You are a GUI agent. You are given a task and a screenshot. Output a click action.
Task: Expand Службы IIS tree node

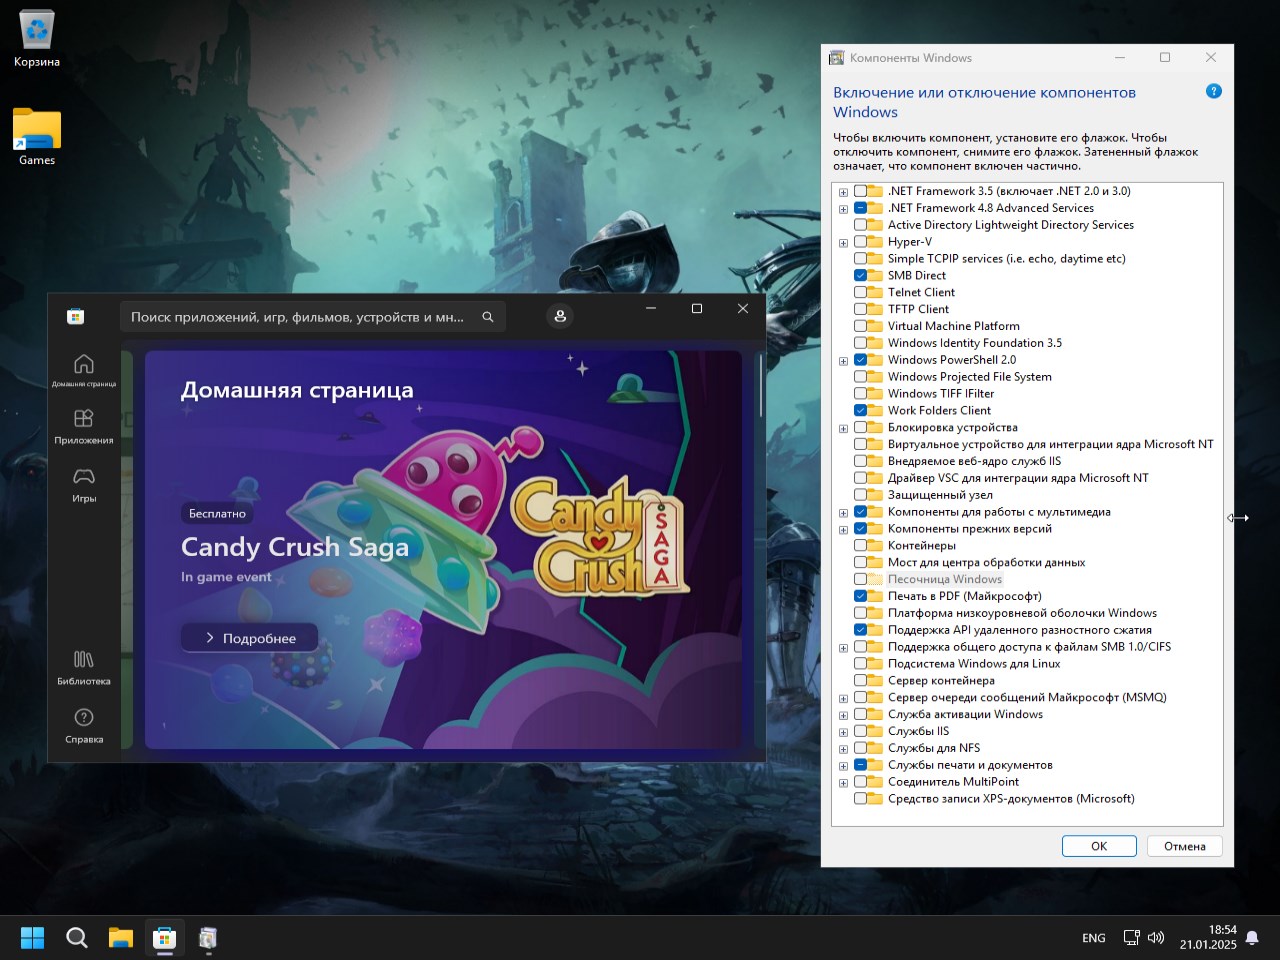coord(843,732)
